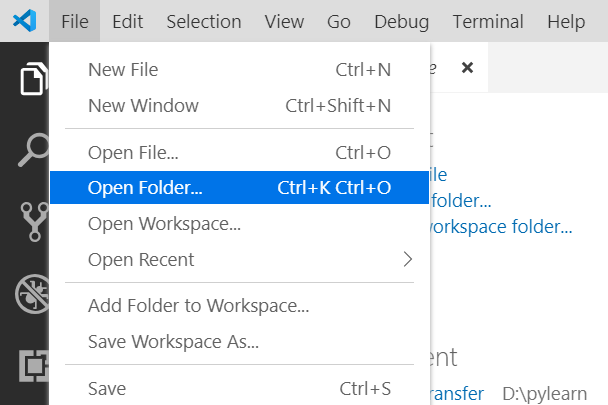Viewport: 608px width, 405px height.
Task: Open the Debug menu in menu bar
Action: [401, 21]
